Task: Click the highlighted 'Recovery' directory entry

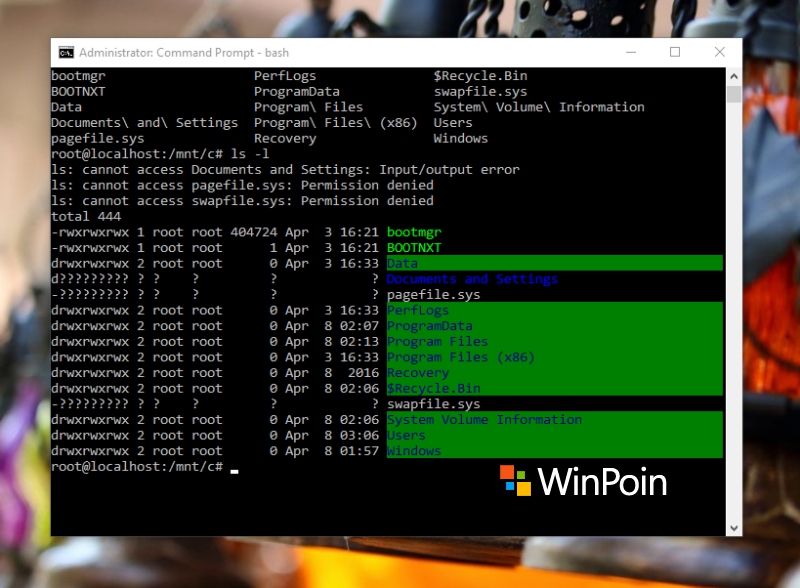Action: [x=418, y=373]
